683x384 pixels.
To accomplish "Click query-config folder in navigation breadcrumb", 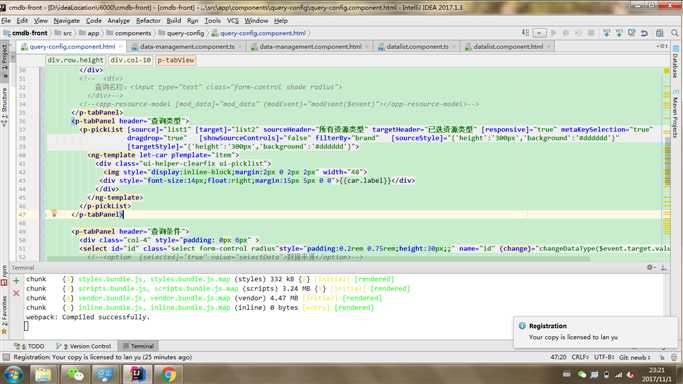I will 181,33.
